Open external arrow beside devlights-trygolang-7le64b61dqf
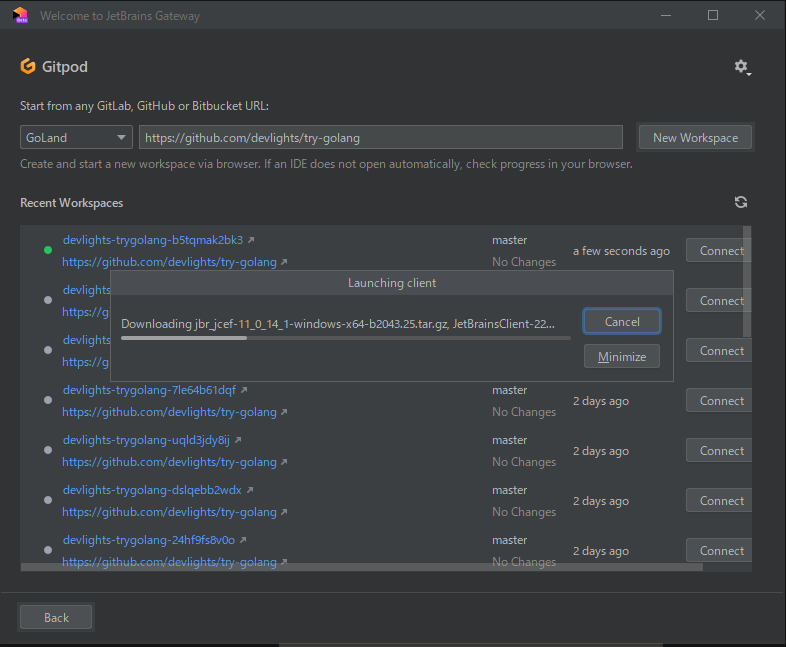This screenshot has height=647, width=786. click(x=244, y=390)
